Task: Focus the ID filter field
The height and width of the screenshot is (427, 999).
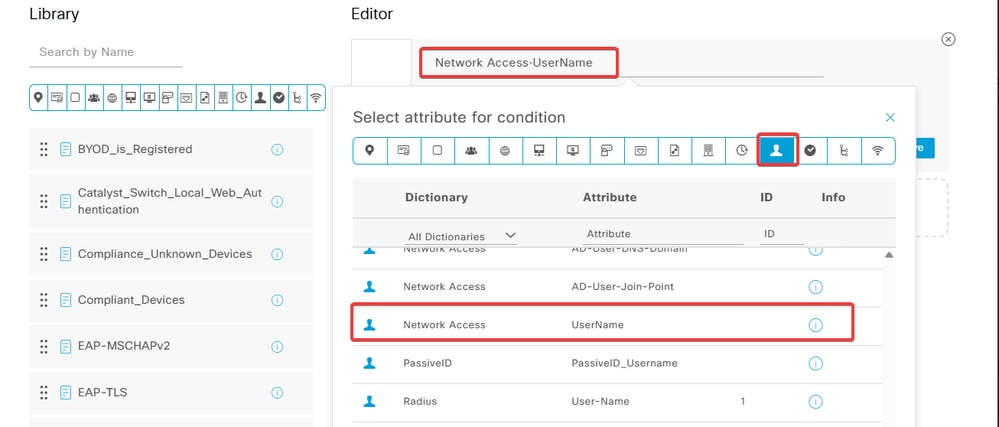Action: point(782,235)
